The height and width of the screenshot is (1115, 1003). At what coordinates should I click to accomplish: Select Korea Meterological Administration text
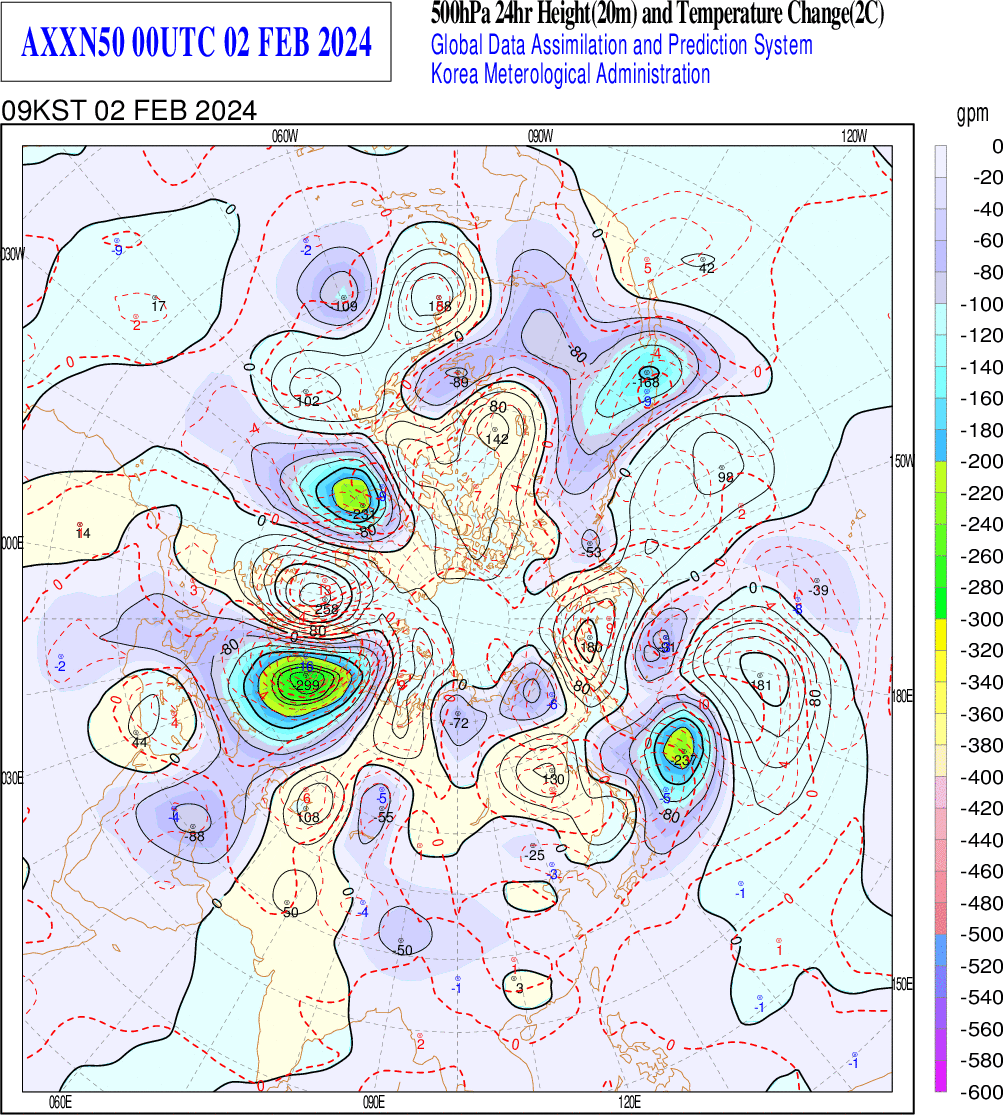click(x=571, y=74)
